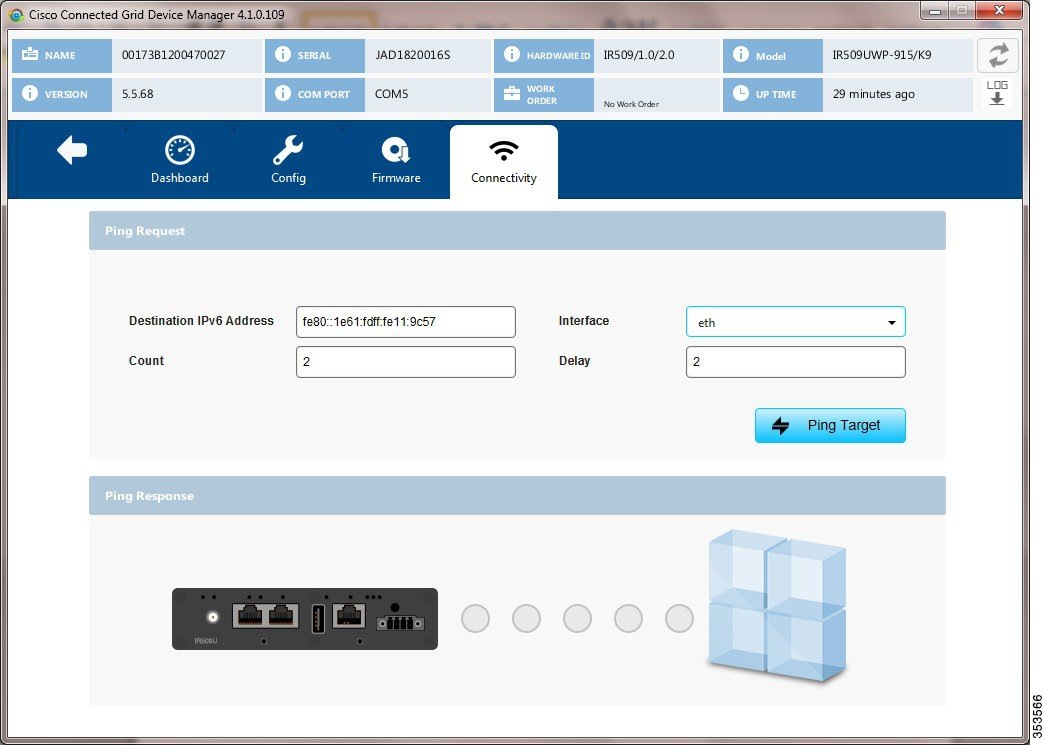Click the Ping Response section header
Viewport: 1045px width, 745px height.
tap(517, 496)
